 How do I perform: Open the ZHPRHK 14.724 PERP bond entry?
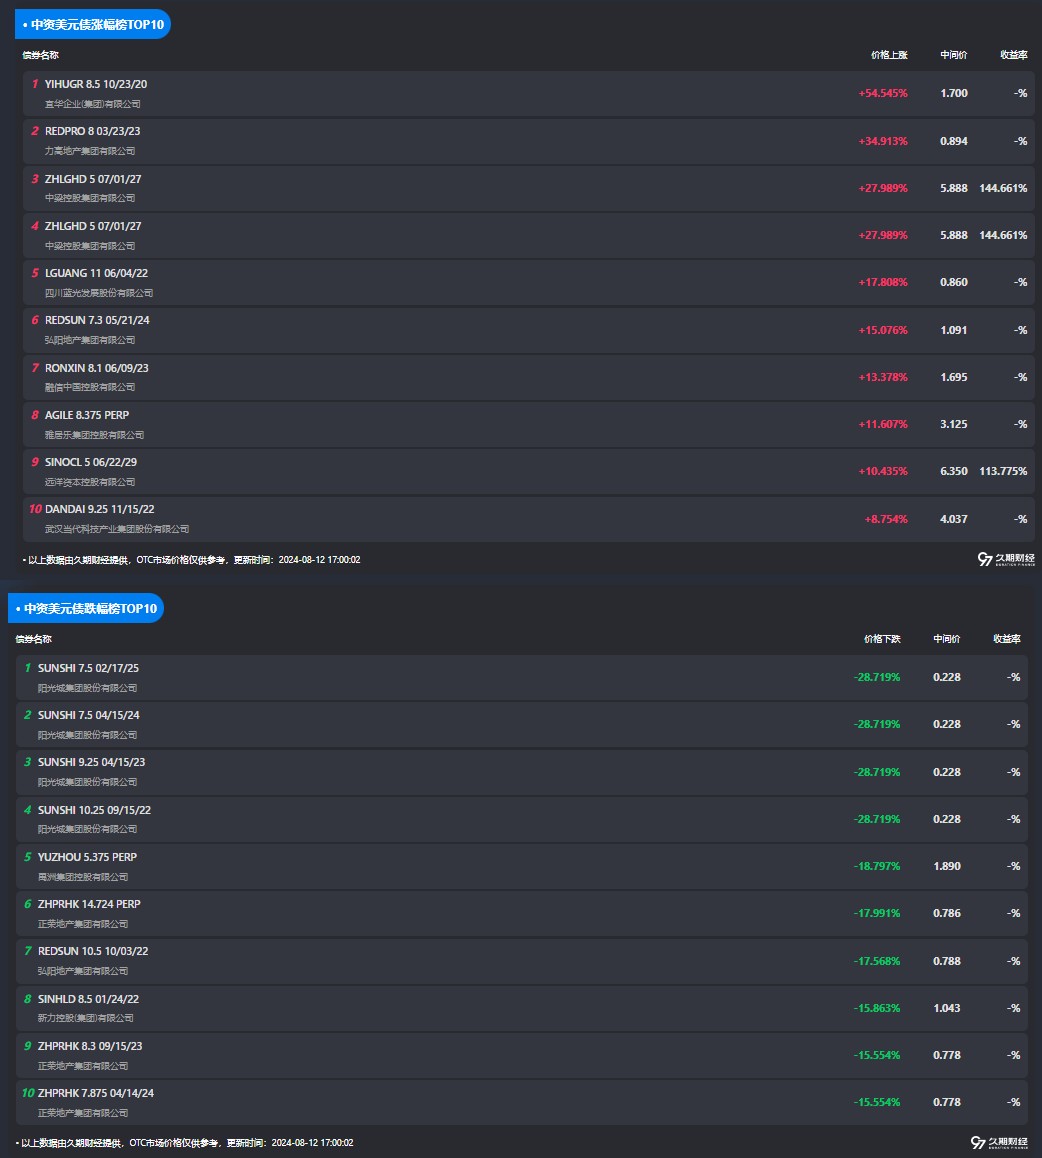[89, 904]
